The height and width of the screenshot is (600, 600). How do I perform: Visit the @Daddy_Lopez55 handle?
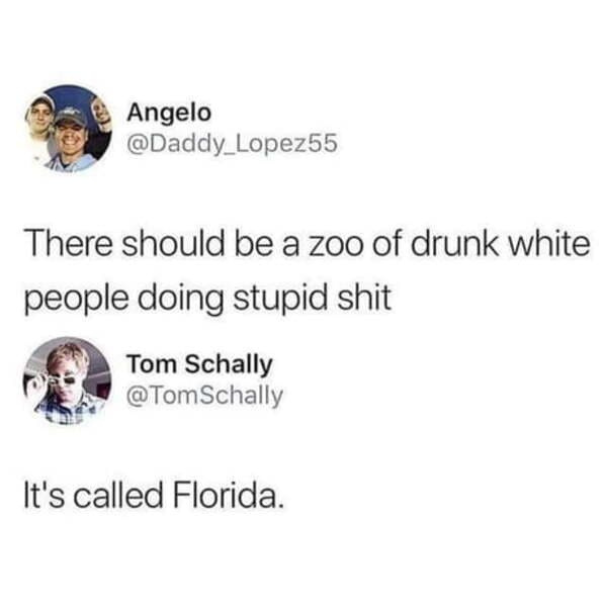pos(232,143)
